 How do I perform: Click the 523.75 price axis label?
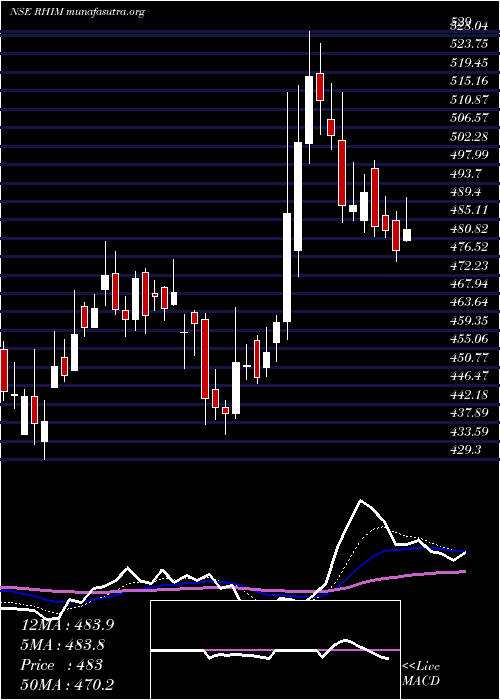point(468,43)
